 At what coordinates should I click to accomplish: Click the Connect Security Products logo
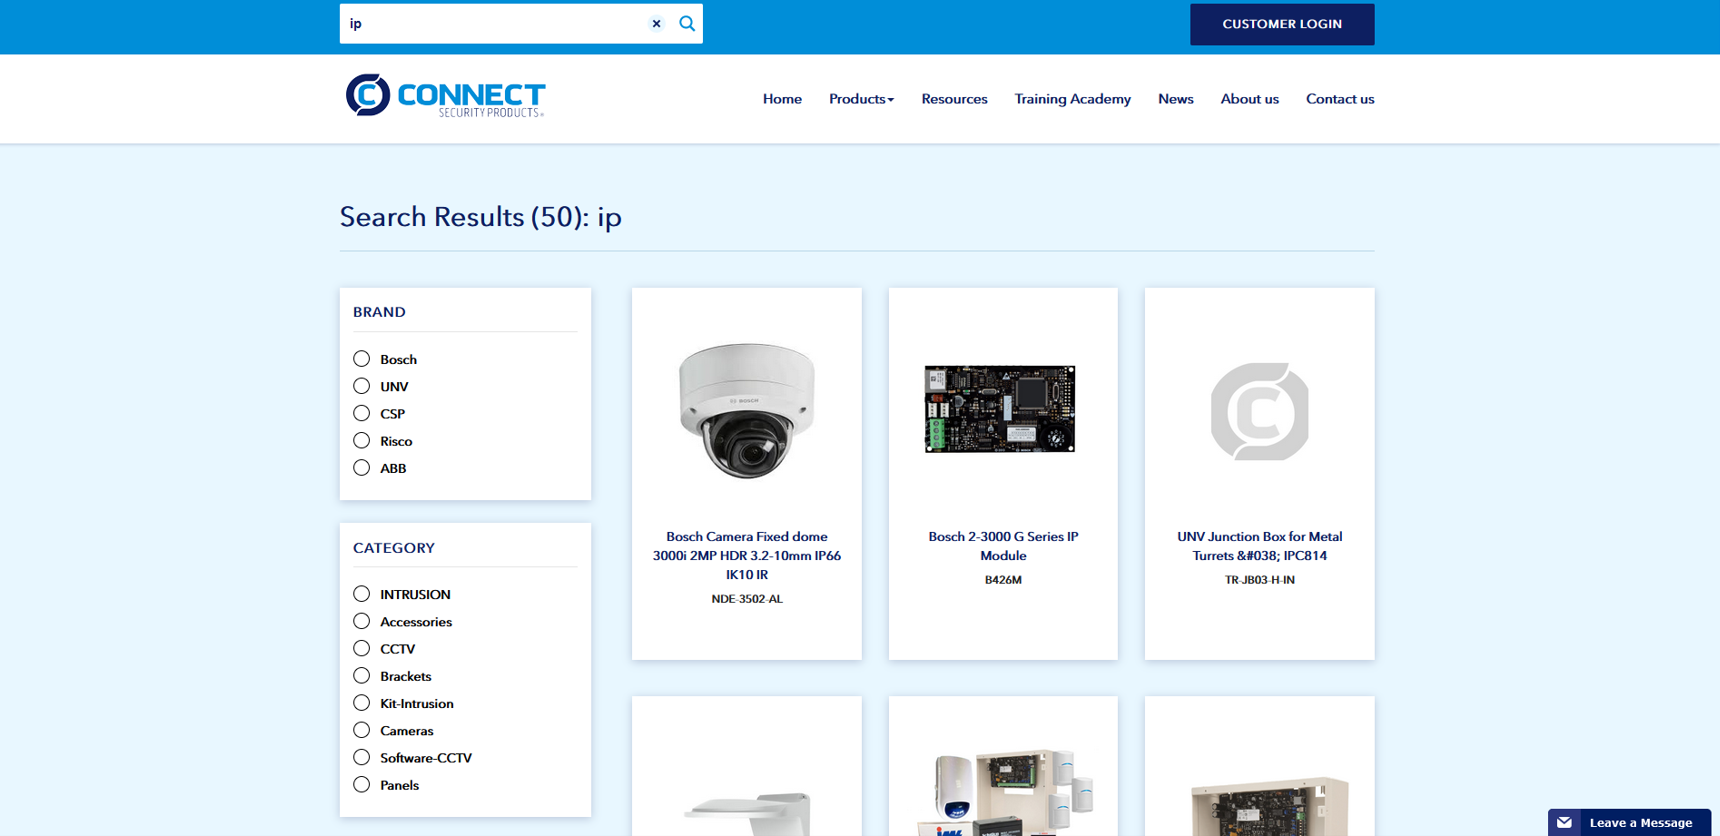coord(445,96)
